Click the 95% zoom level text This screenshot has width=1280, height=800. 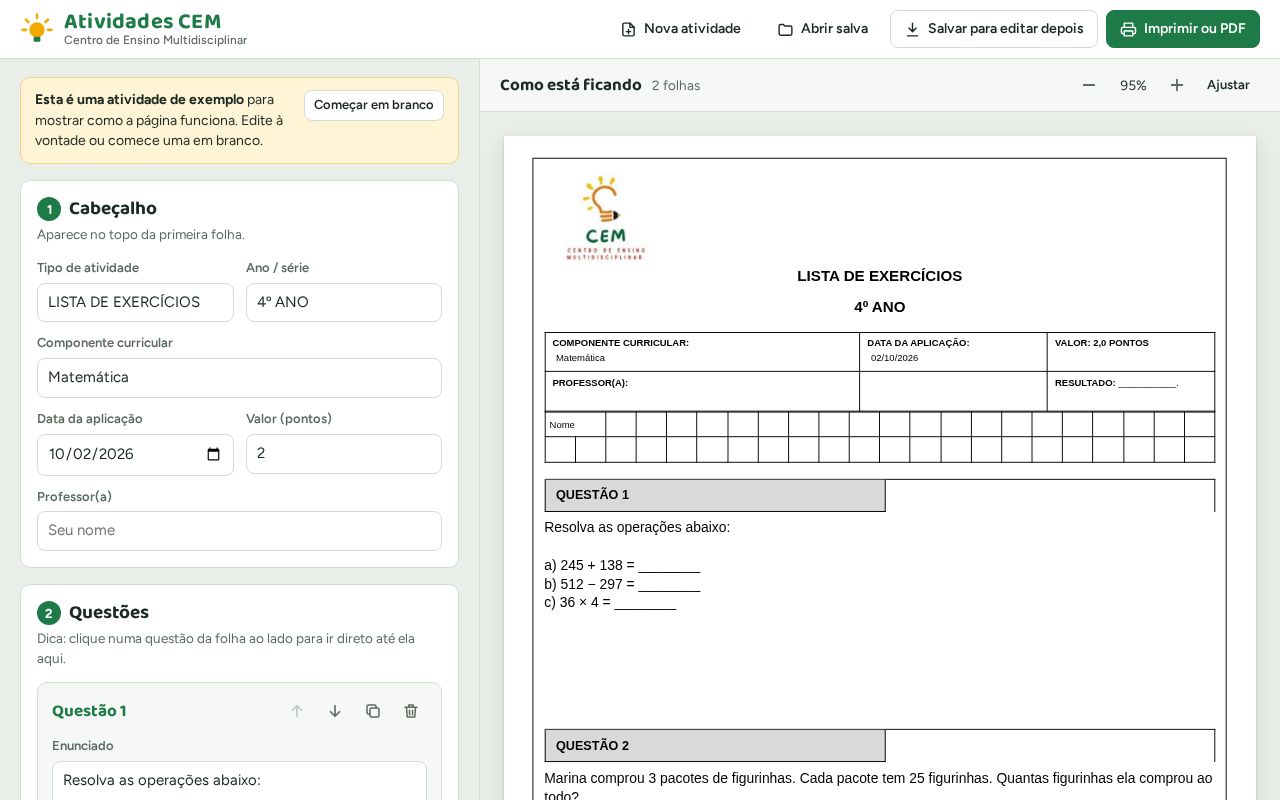1133,86
